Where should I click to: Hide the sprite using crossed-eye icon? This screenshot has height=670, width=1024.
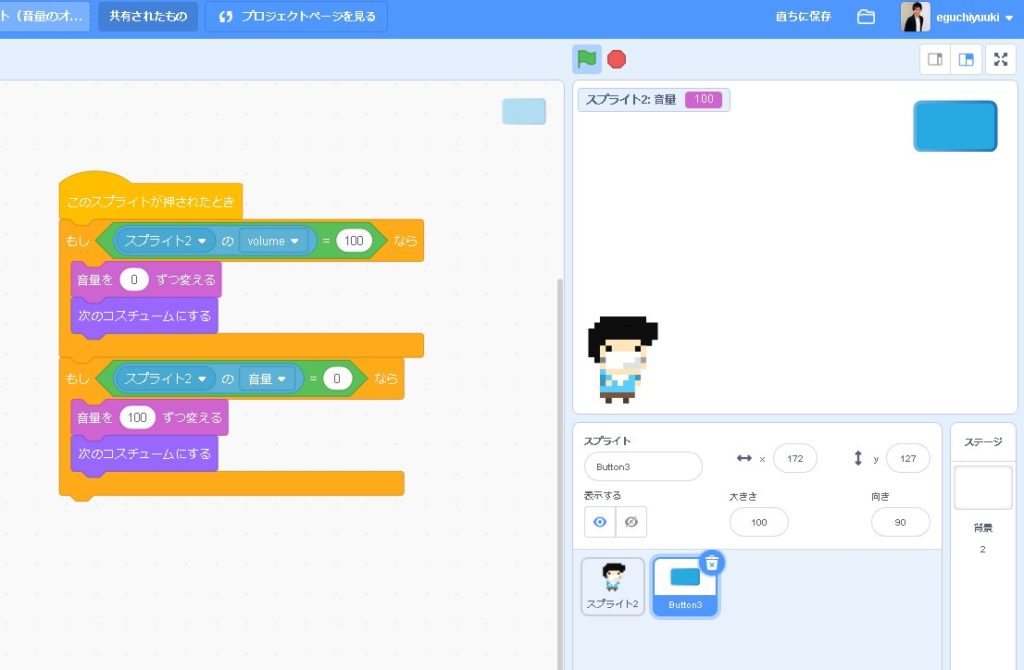click(x=631, y=522)
